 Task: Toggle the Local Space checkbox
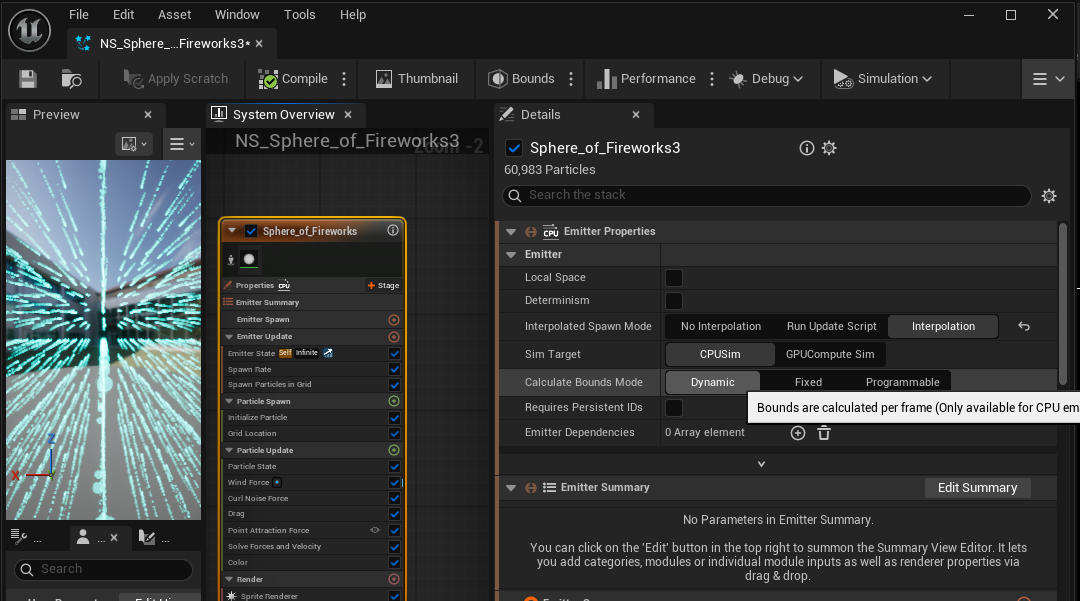(674, 278)
